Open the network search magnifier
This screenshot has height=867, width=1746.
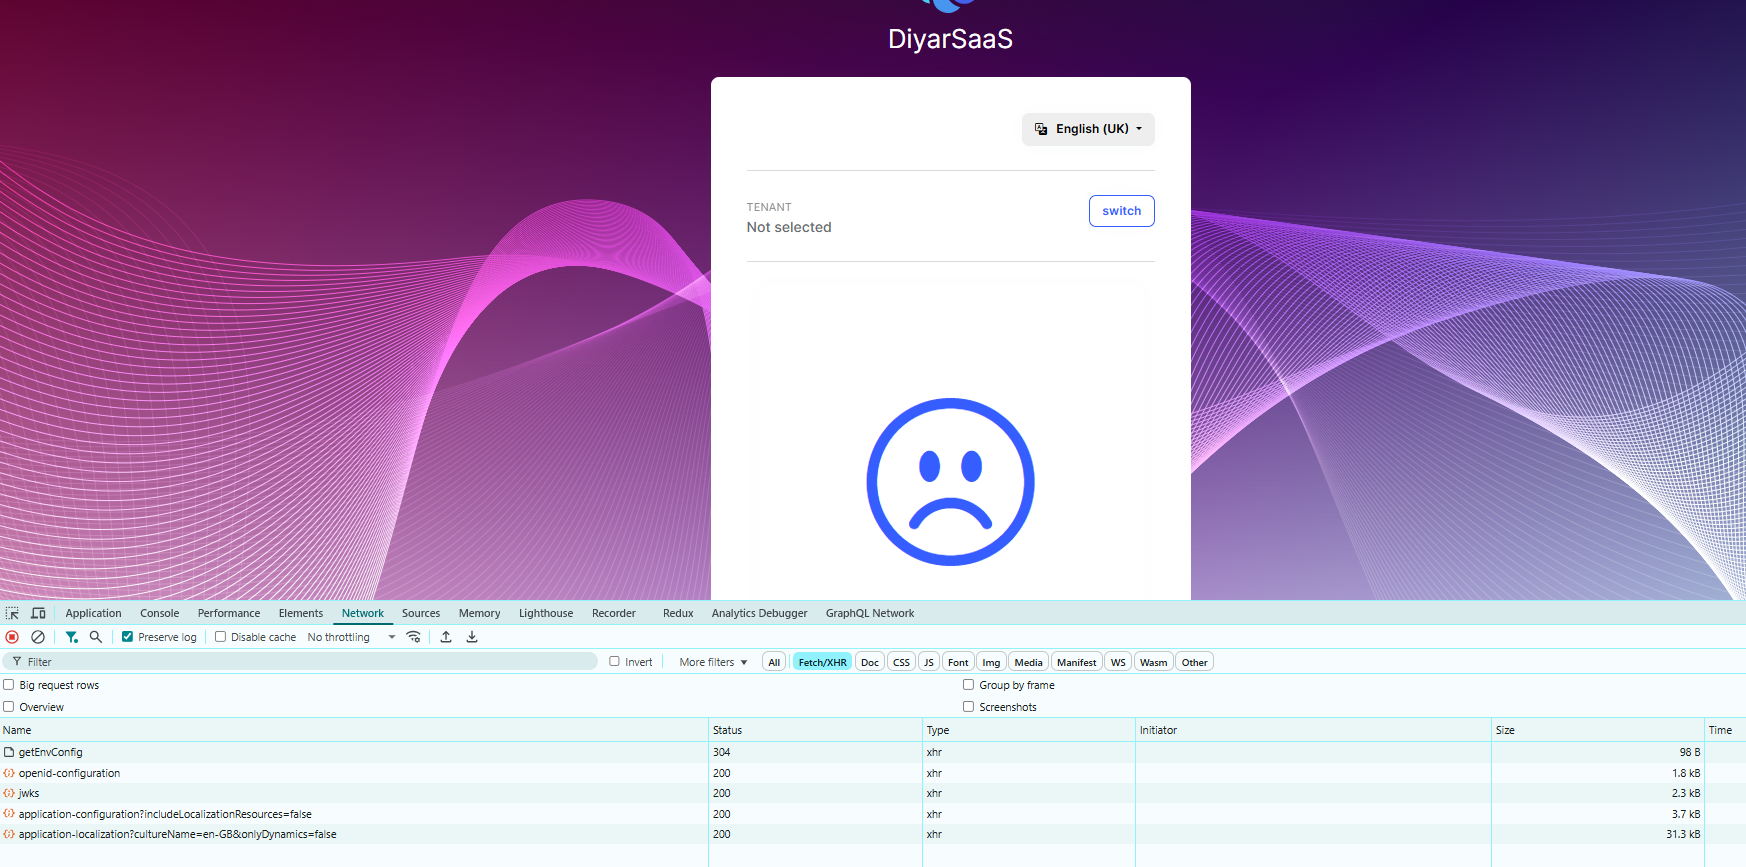(x=96, y=637)
